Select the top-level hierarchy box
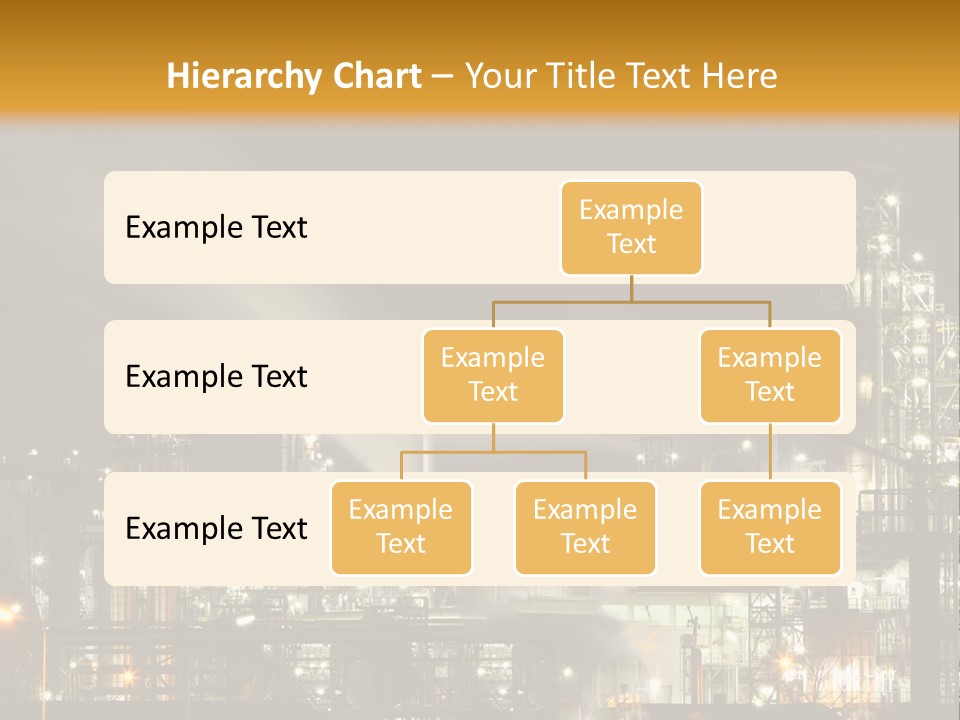Image resolution: width=960 pixels, height=720 pixels. (x=631, y=228)
